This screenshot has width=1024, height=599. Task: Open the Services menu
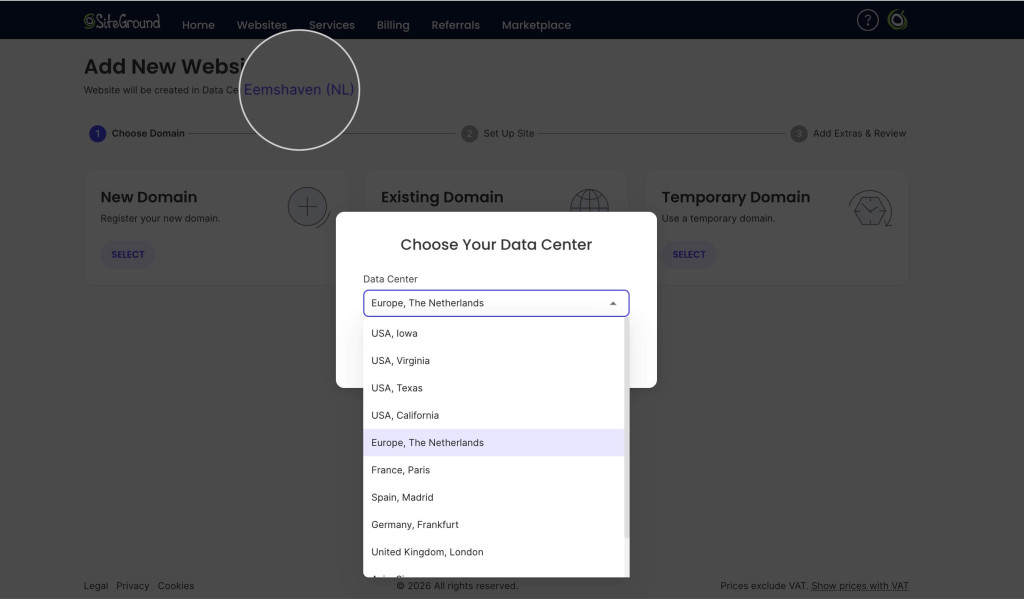click(x=332, y=25)
